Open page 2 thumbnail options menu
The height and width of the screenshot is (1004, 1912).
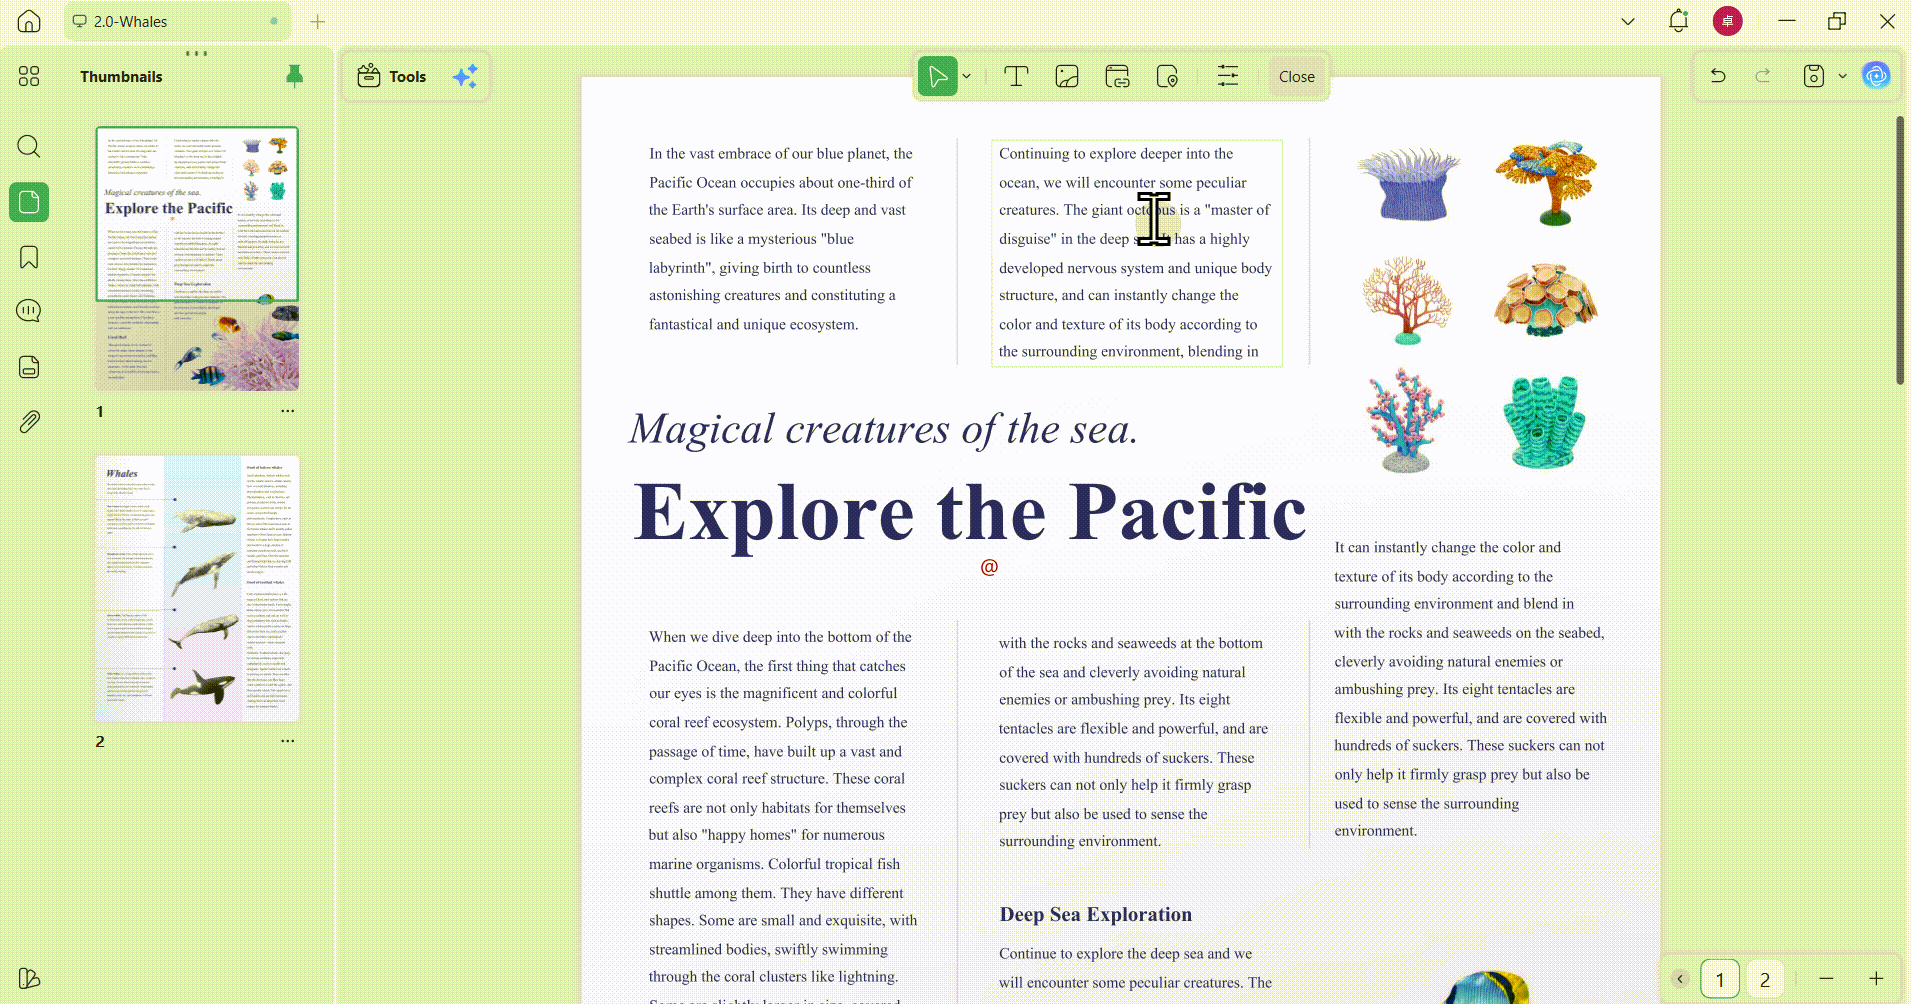pos(288,741)
